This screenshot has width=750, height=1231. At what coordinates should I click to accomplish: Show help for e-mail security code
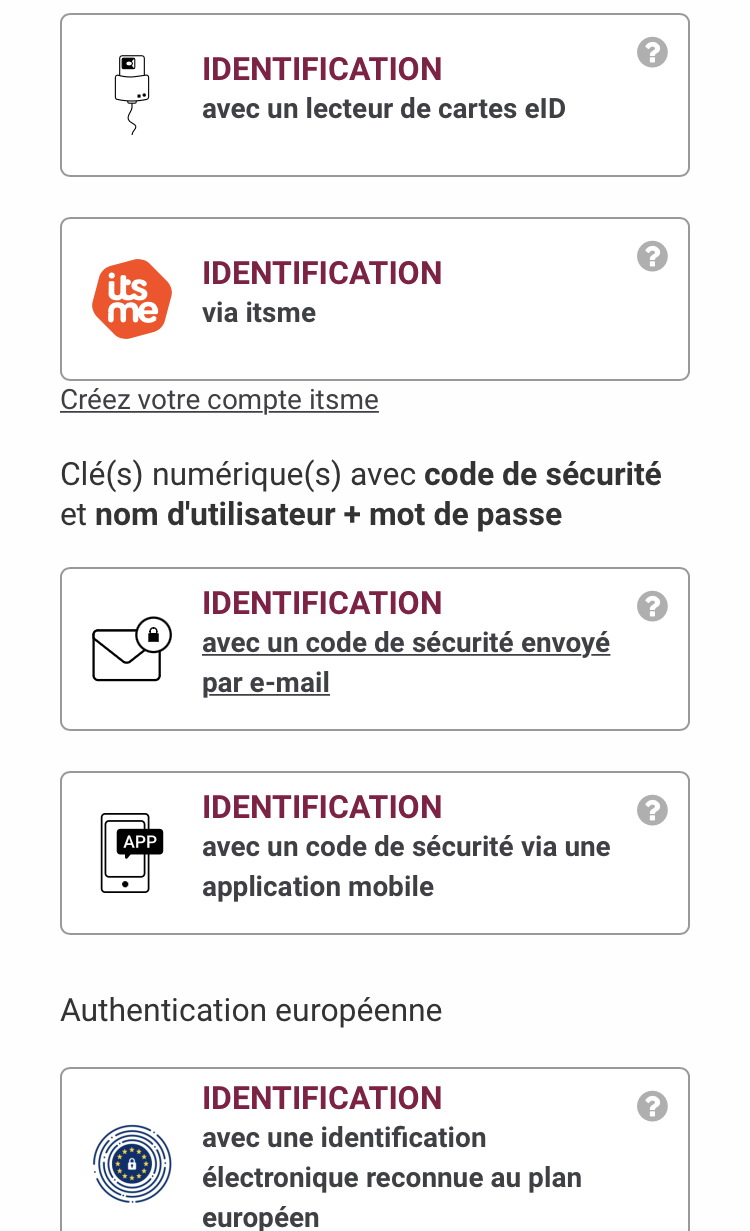(x=652, y=606)
